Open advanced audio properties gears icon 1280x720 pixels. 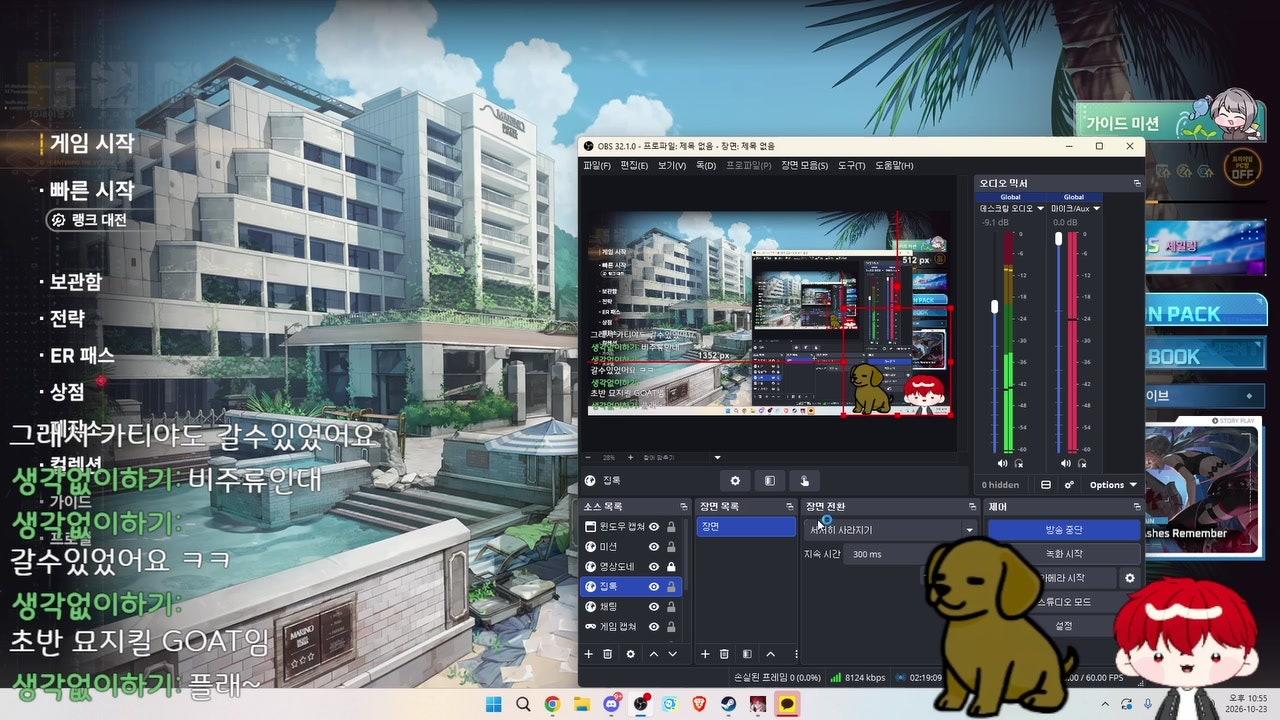point(1069,485)
